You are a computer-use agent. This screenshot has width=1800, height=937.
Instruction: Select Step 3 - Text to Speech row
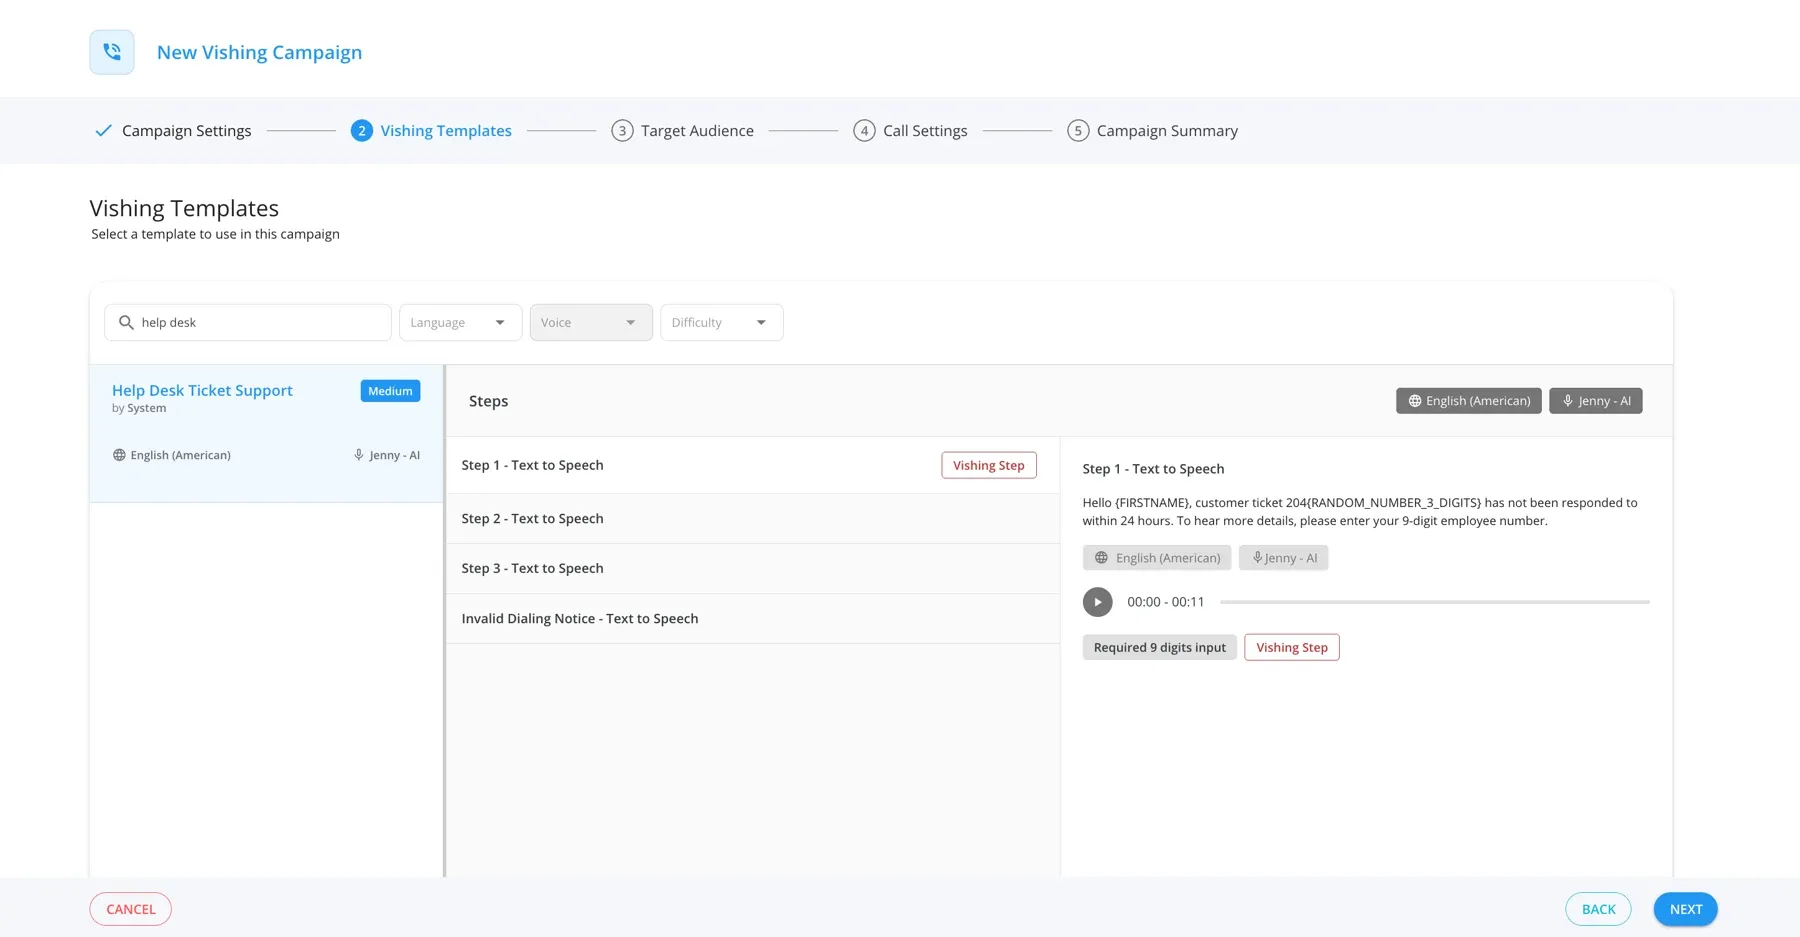tap(752, 569)
